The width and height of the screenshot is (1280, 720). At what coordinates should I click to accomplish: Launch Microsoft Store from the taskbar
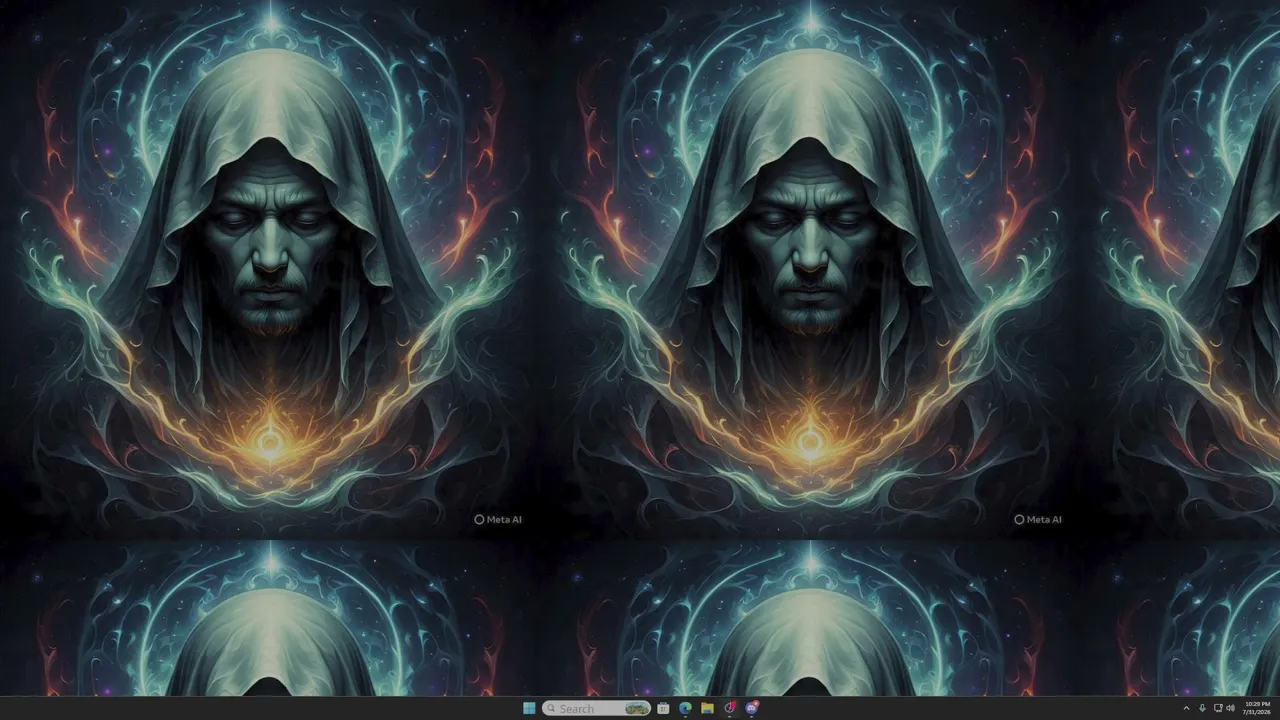pyautogui.click(x=663, y=708)
